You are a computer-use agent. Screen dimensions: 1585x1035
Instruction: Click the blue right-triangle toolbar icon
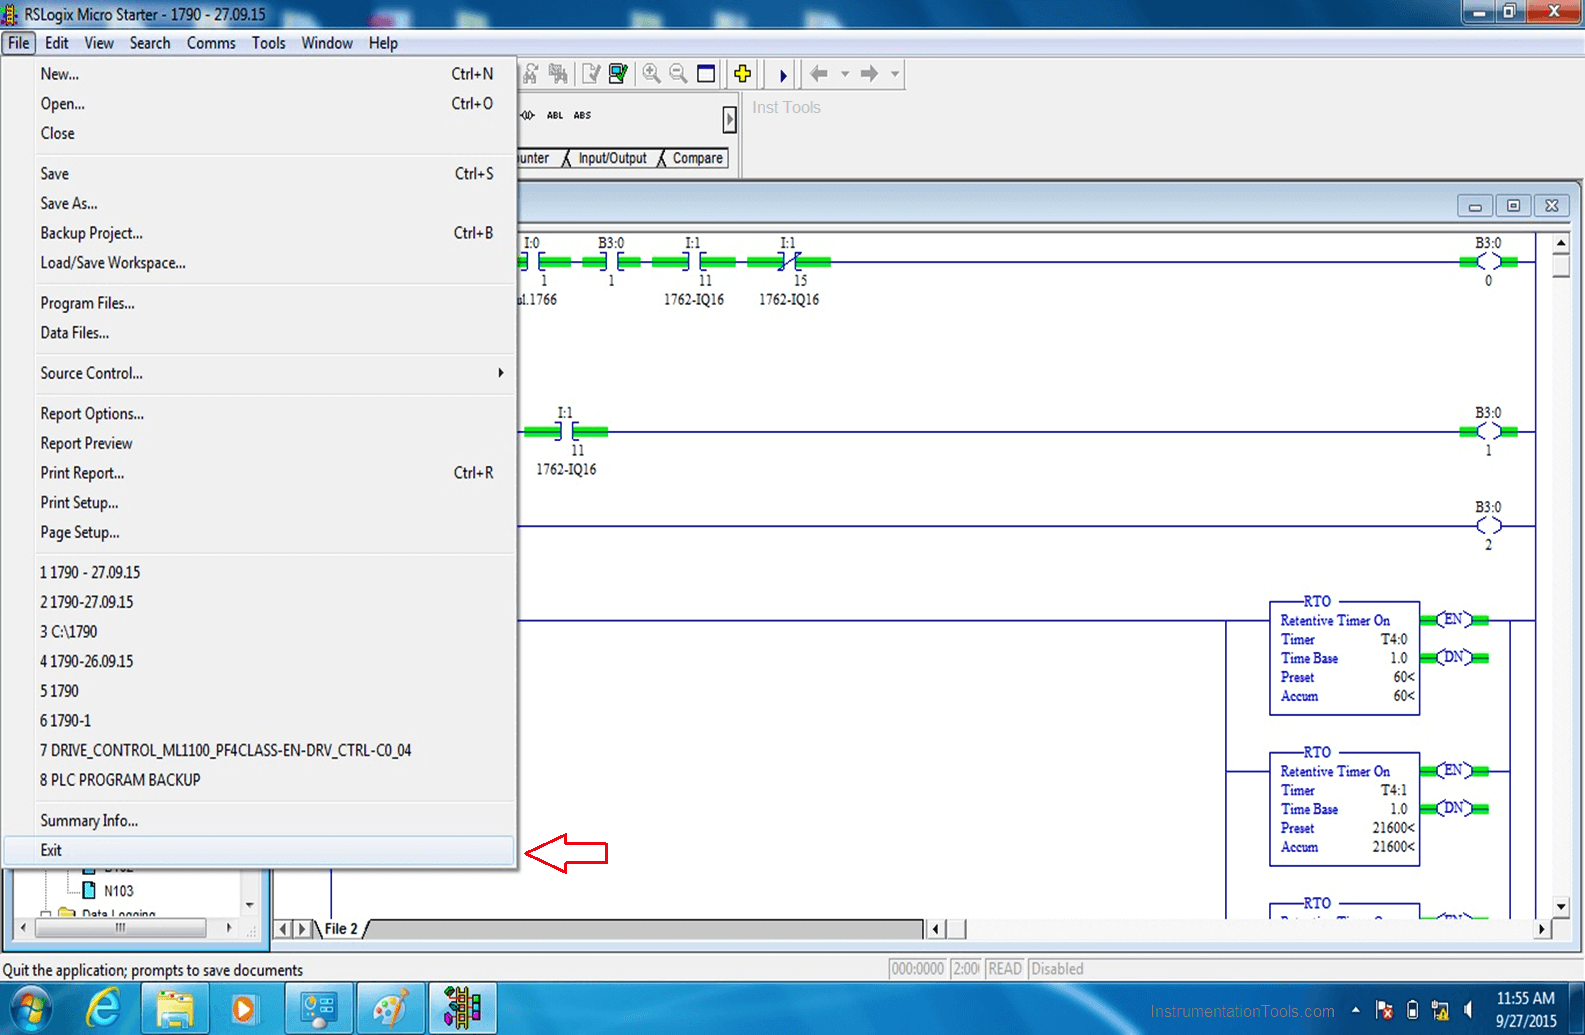pos(783,74)
